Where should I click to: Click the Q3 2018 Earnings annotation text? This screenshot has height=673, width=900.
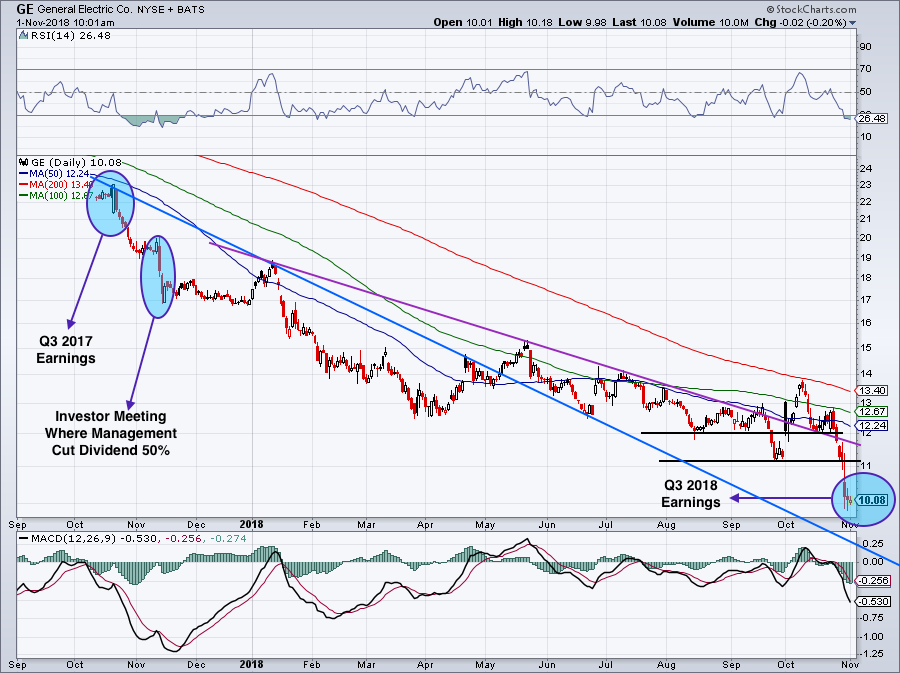point(690,493)
